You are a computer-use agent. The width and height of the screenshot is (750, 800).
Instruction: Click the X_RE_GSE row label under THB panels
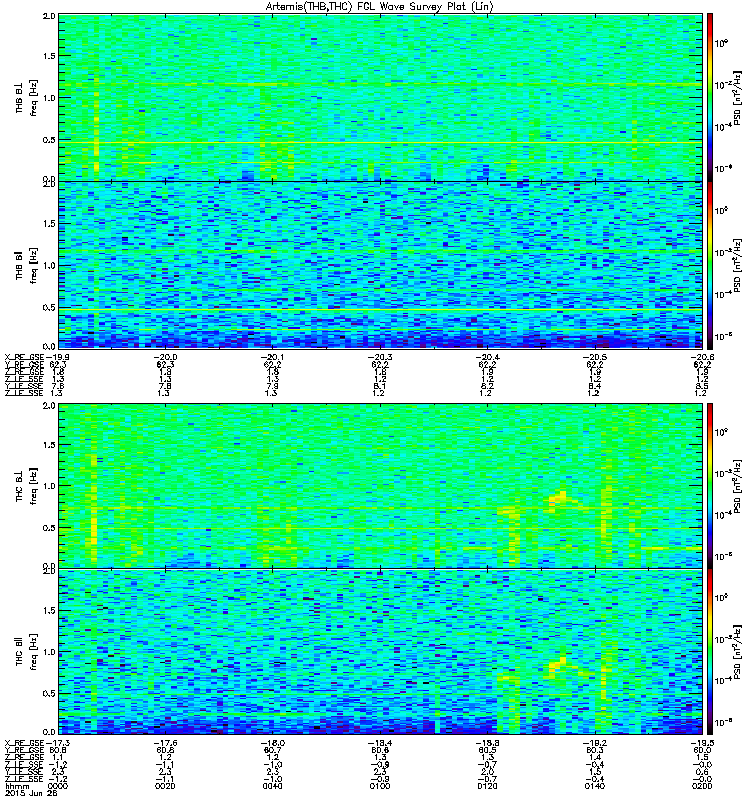coord(24,357)
